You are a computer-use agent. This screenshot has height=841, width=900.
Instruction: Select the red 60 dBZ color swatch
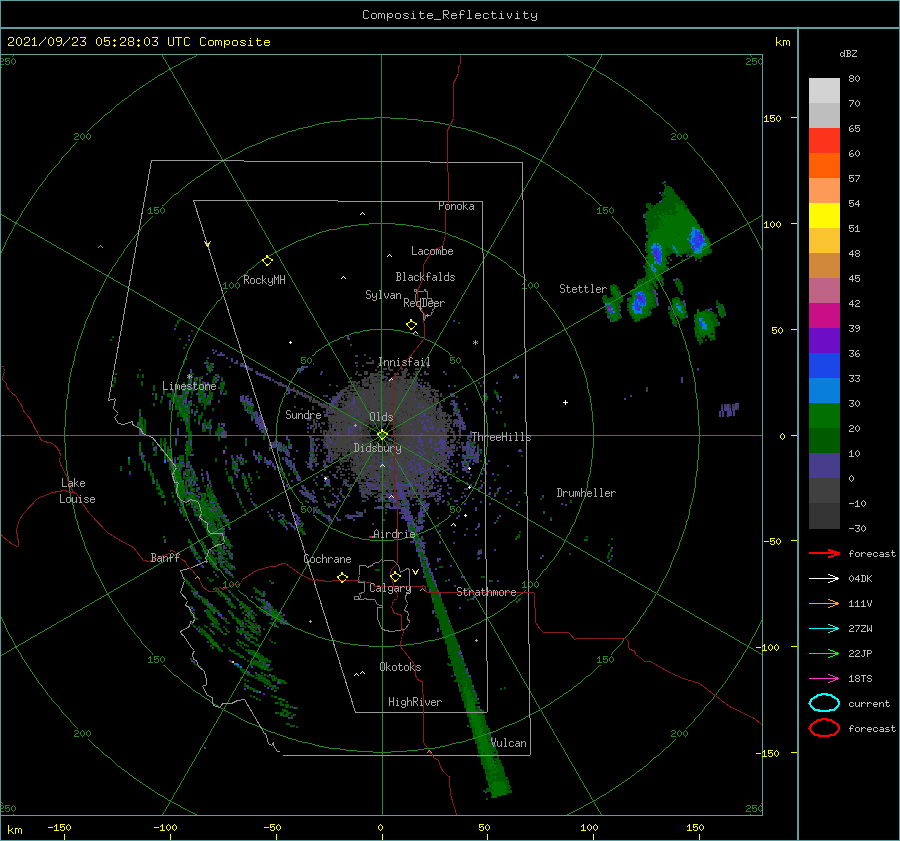pos(824,141)
